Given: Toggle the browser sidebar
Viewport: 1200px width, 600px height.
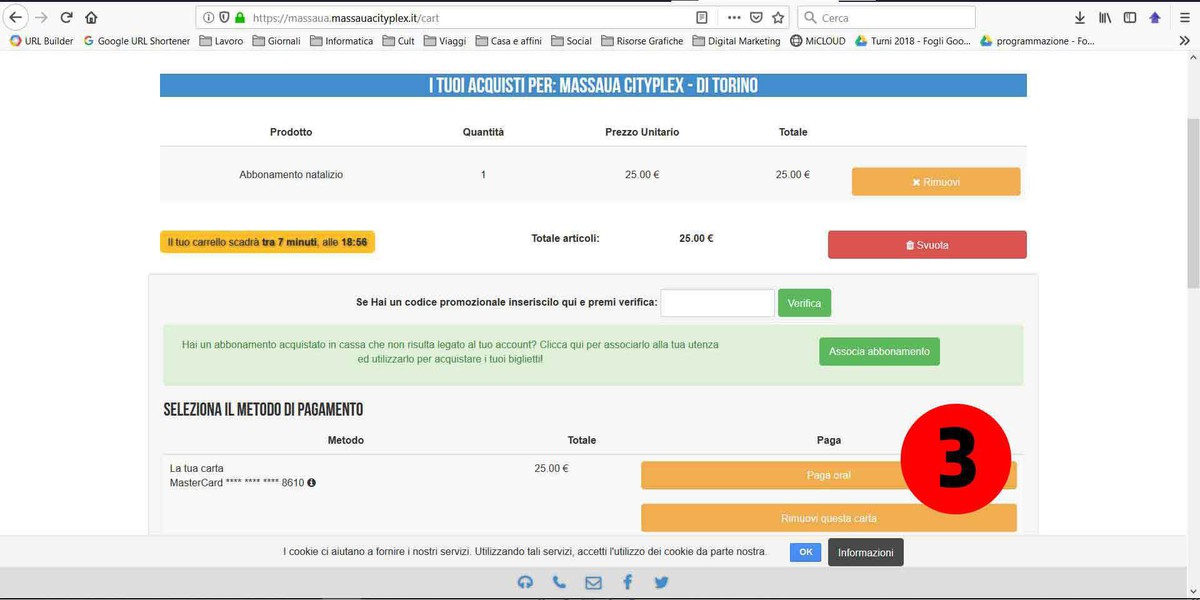Looking at the screenshot, I should tap(1130, 17).
